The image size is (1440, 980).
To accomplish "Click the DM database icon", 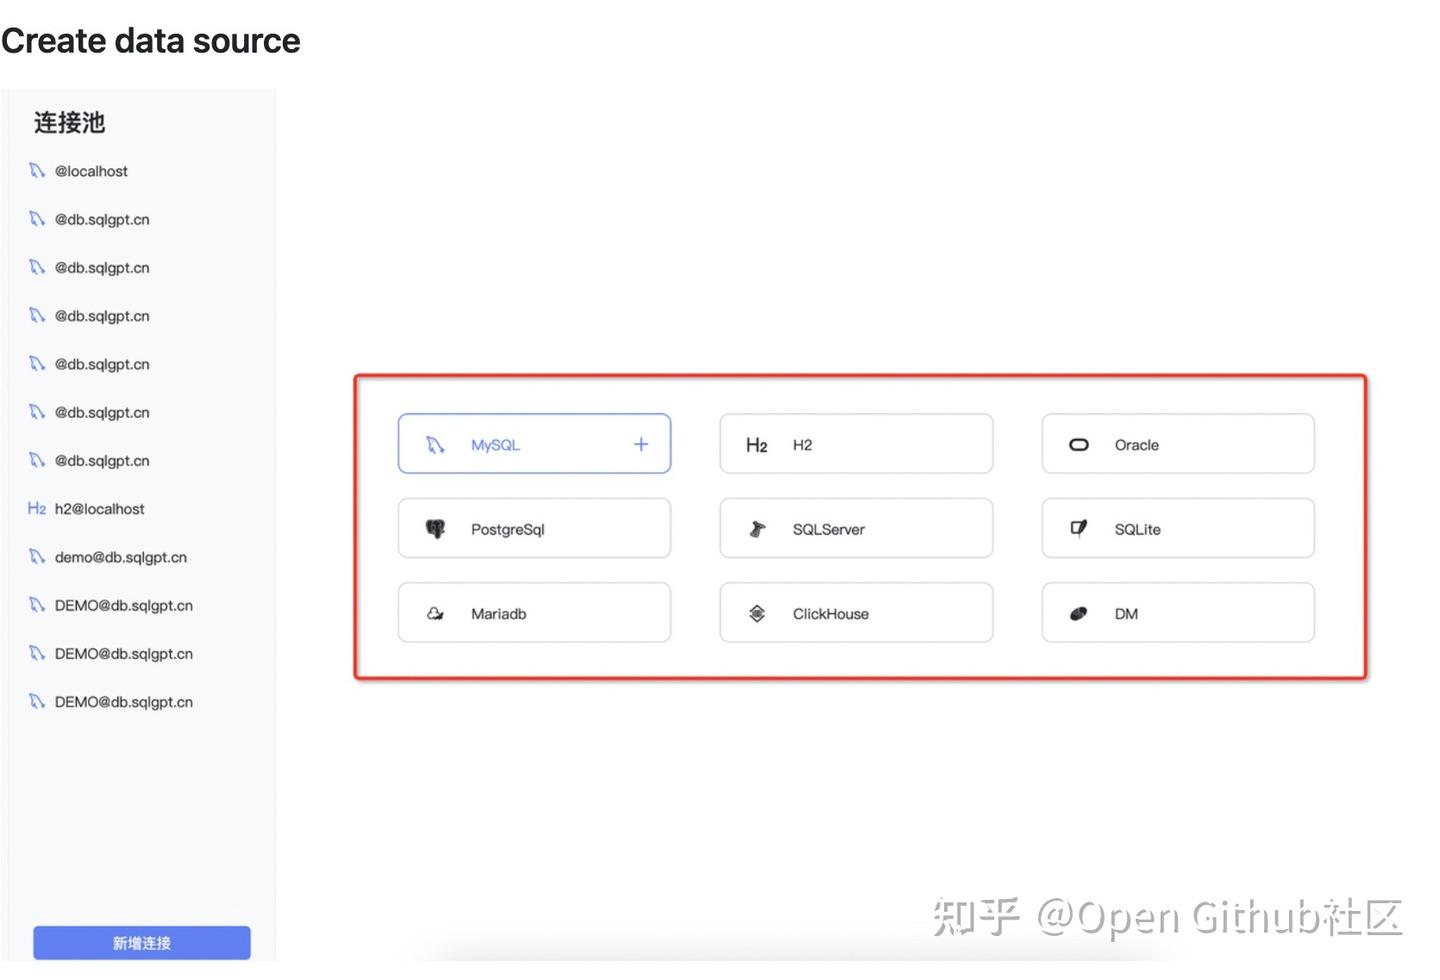I will tap(1079, 613).
